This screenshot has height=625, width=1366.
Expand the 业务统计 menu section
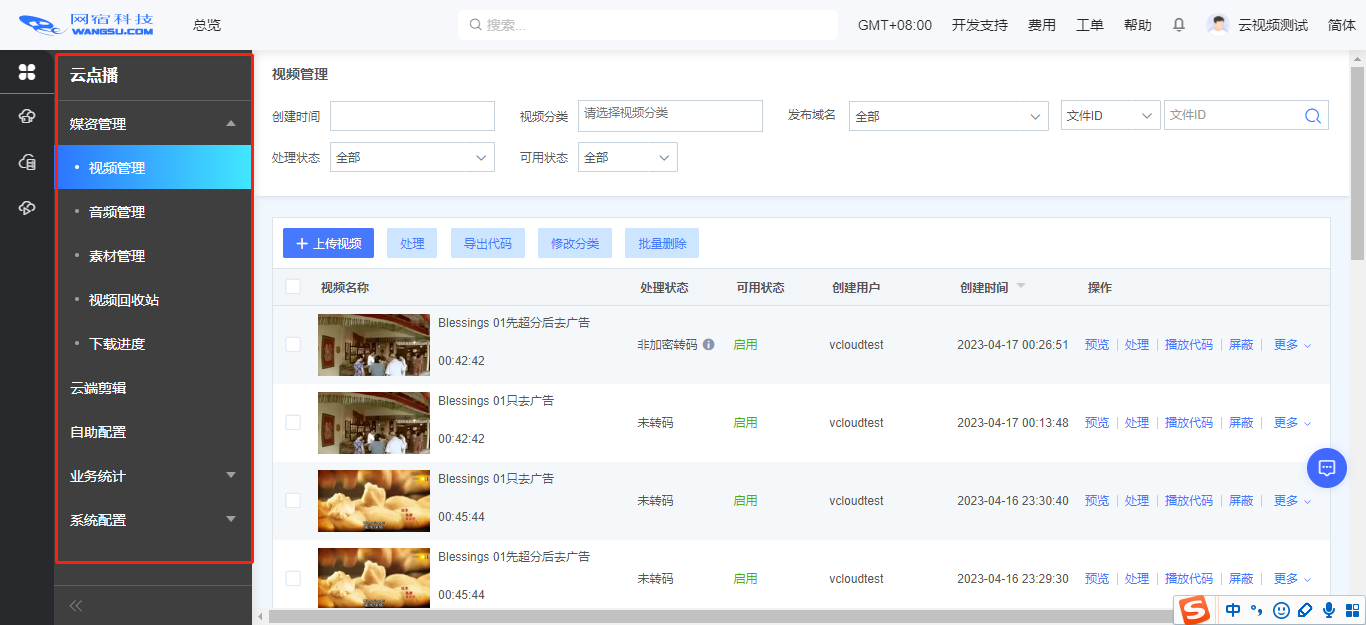tap(153, 476)
